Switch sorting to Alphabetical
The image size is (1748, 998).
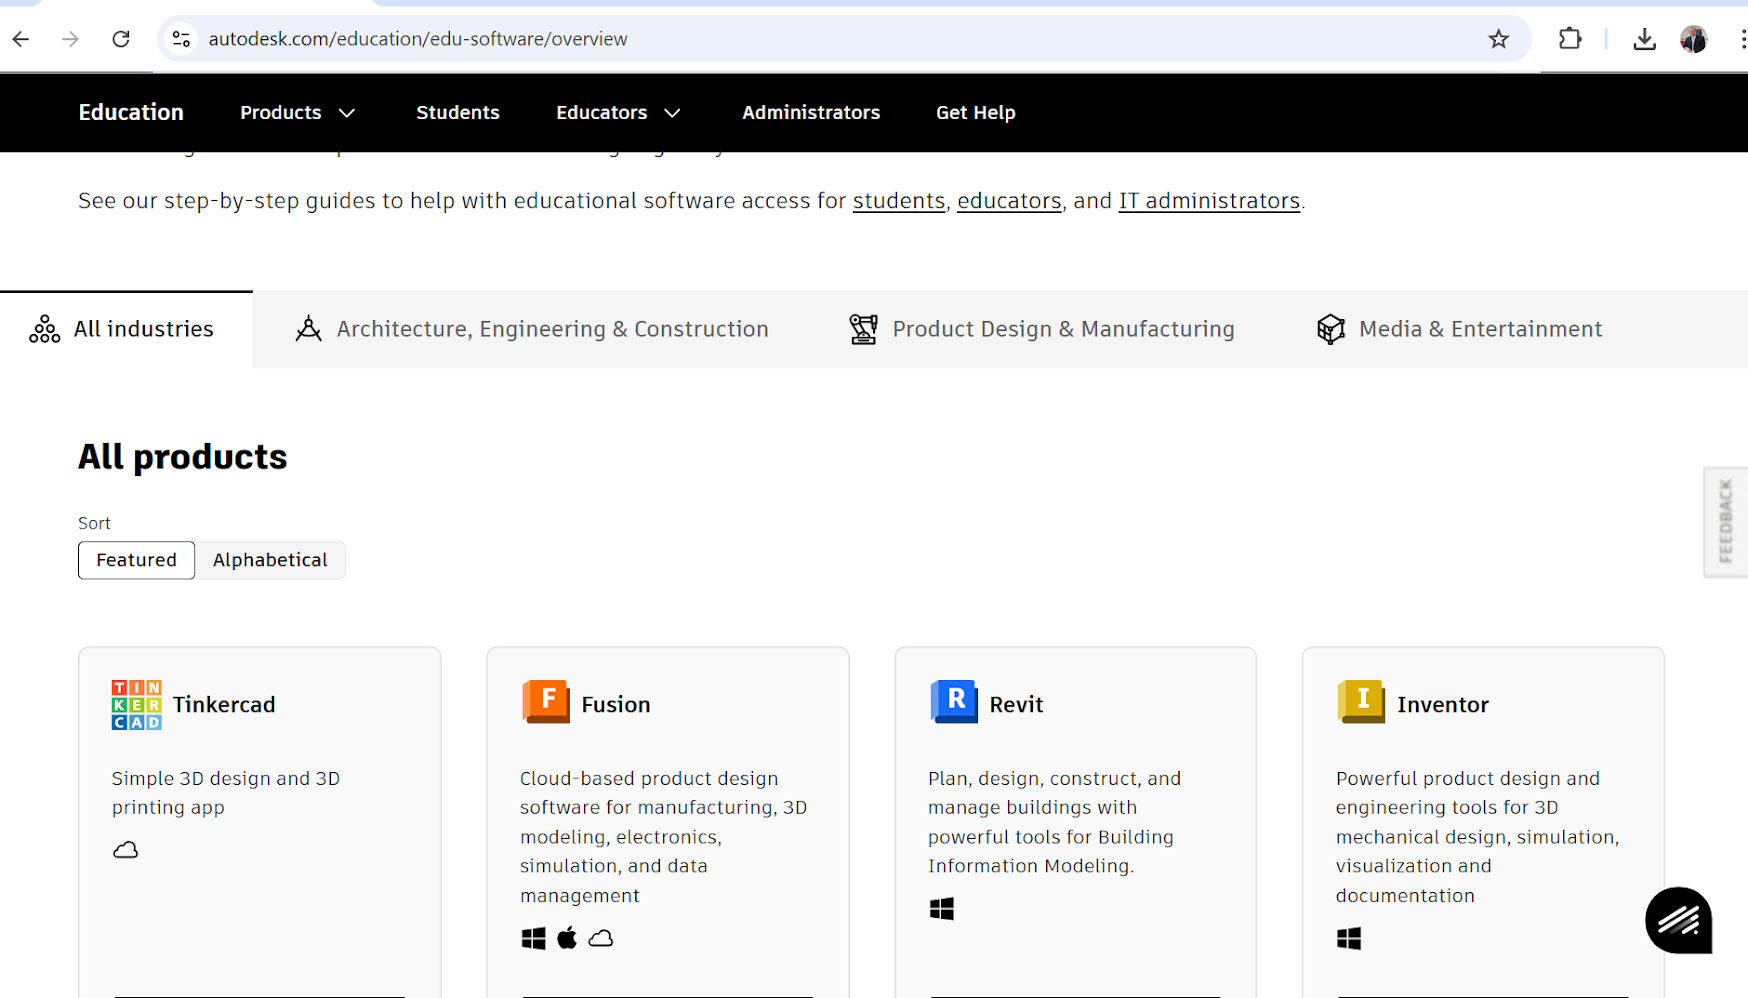(270, 560)
